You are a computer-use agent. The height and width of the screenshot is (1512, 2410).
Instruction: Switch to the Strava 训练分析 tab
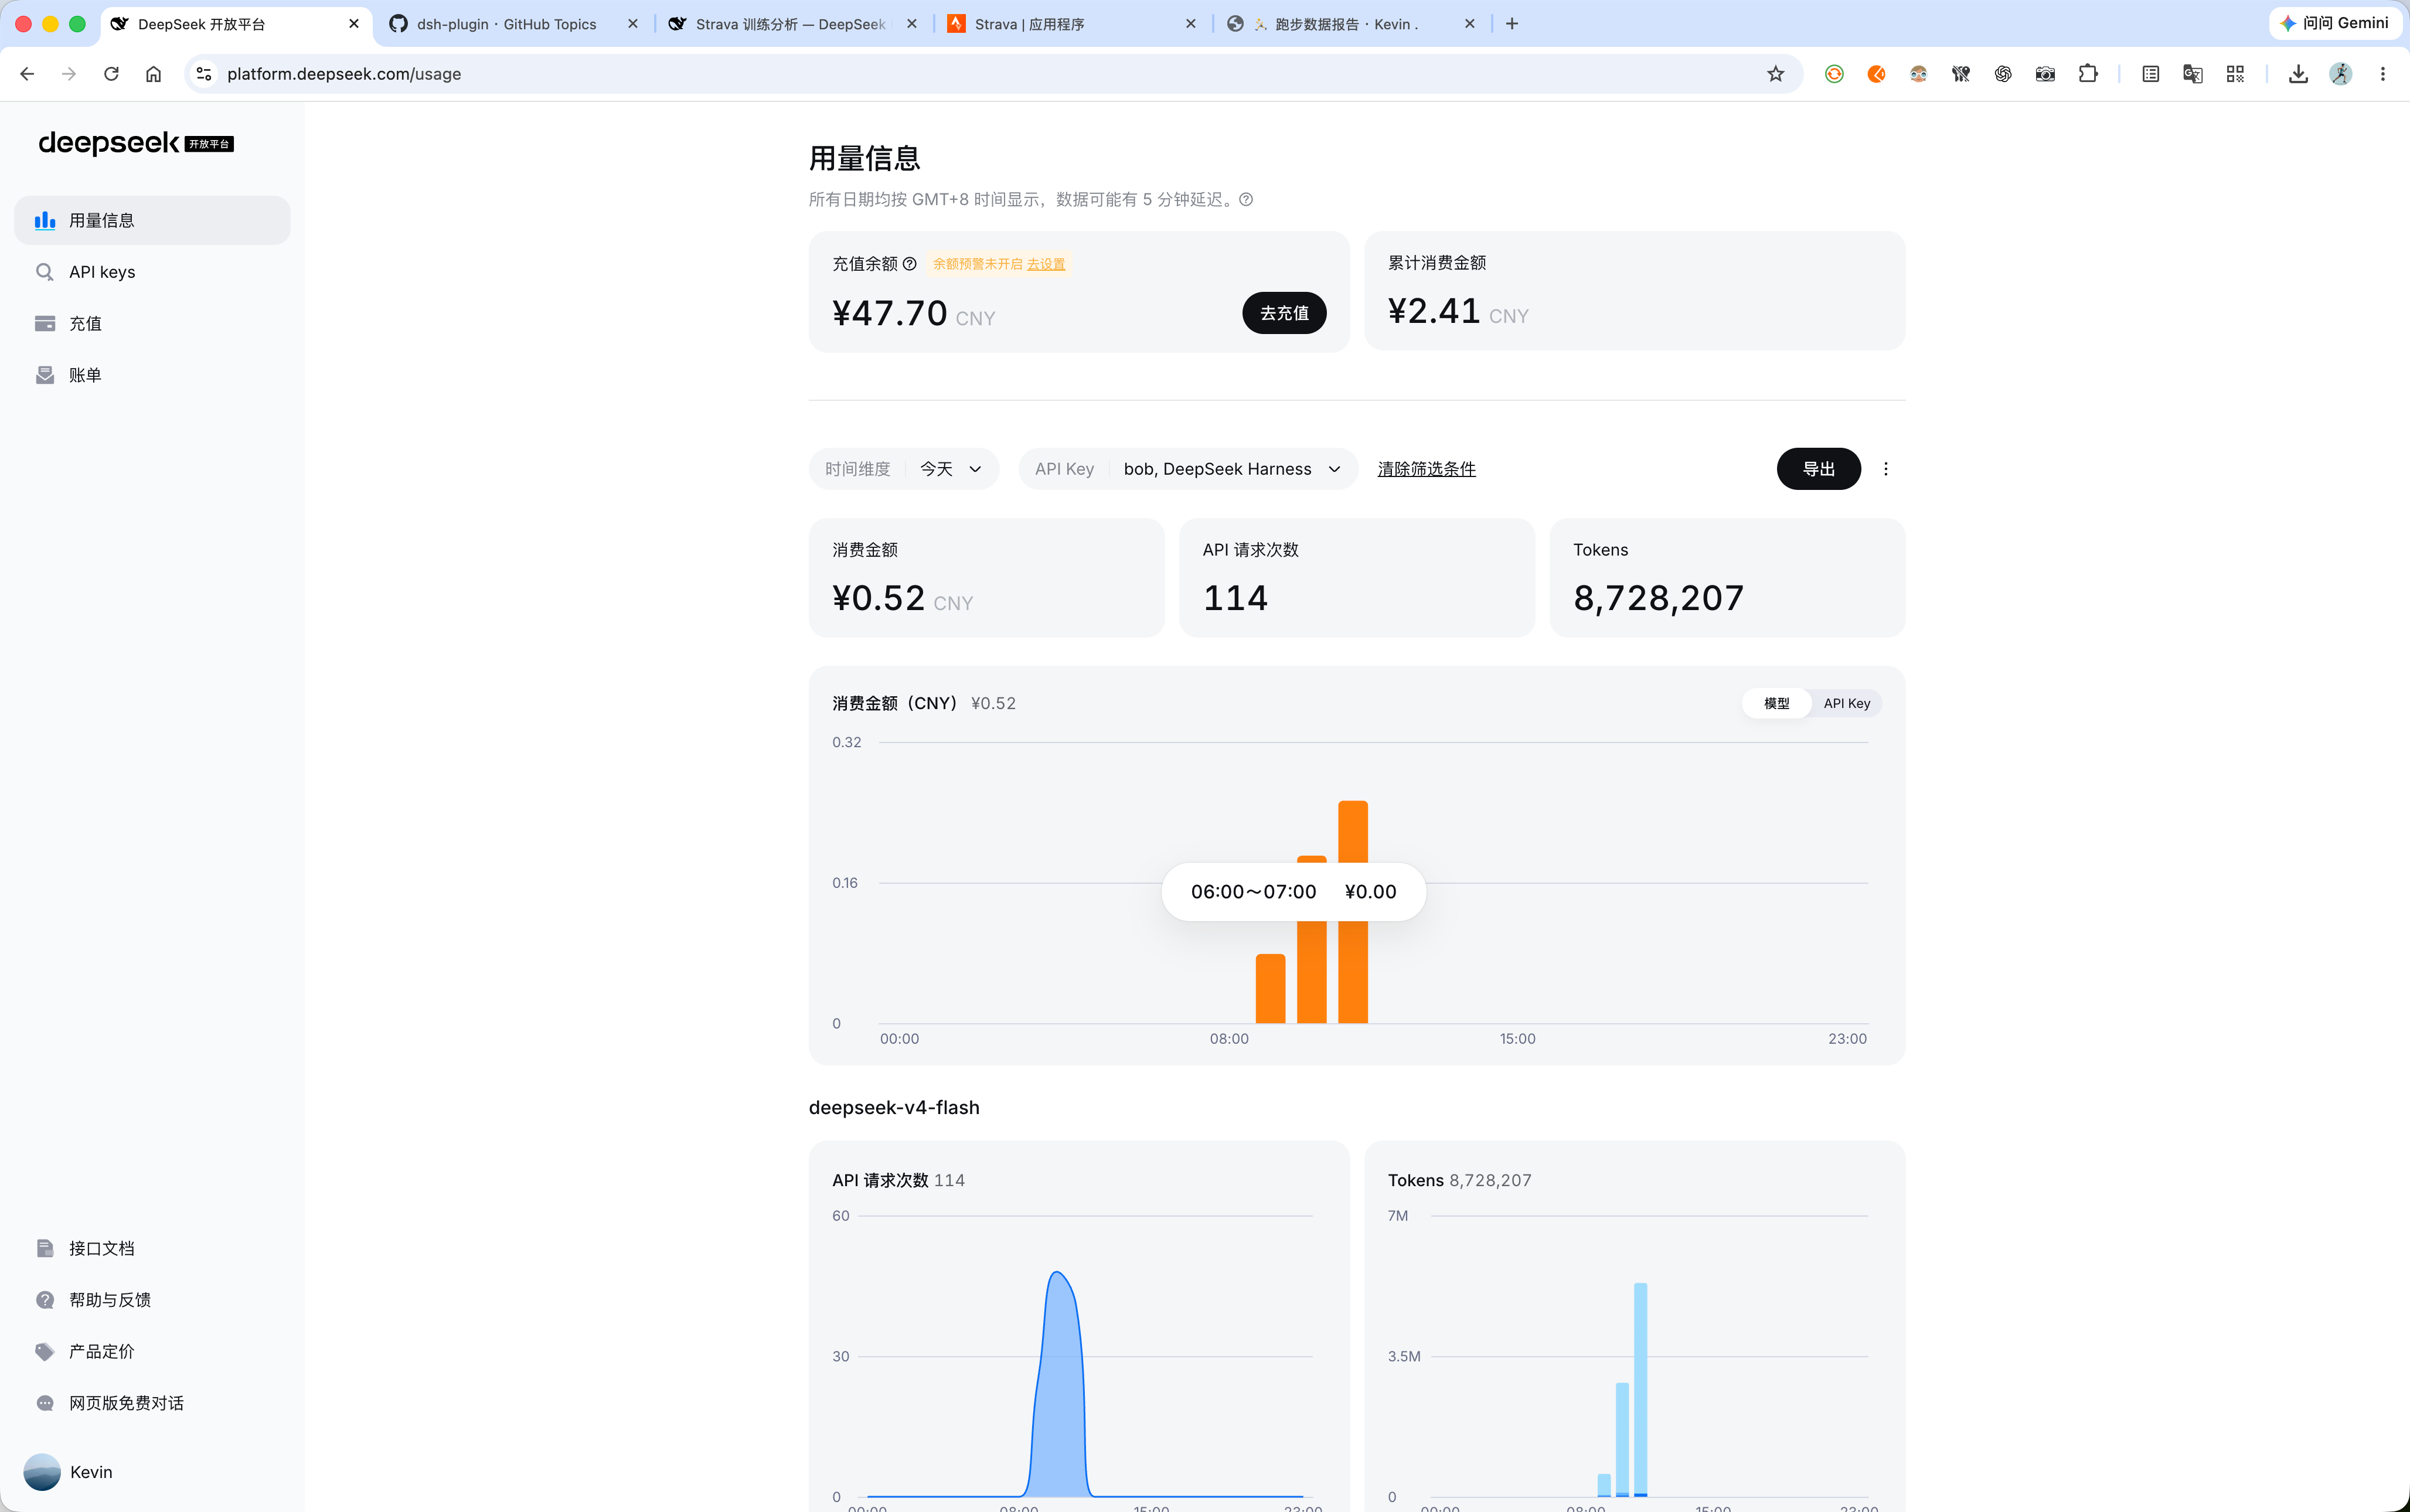[x=790, y=24]
